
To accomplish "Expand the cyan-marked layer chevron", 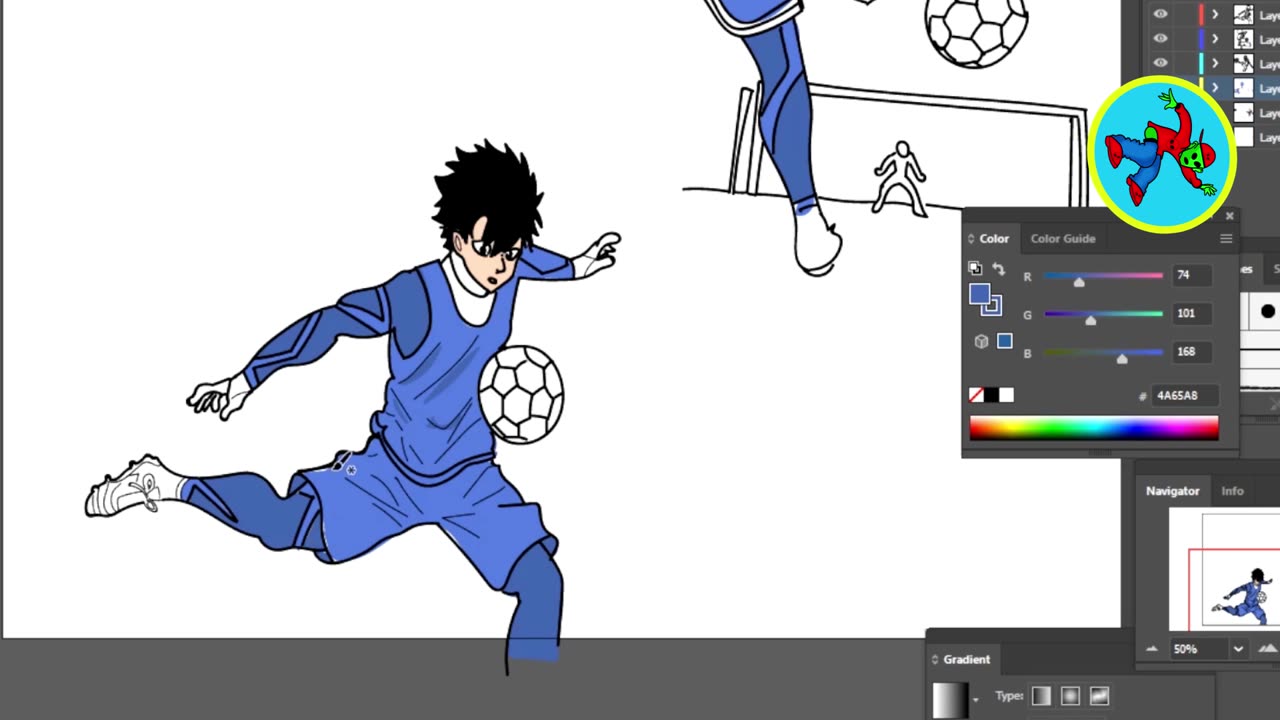I will pyautogui.click(x=1215, y=63).
